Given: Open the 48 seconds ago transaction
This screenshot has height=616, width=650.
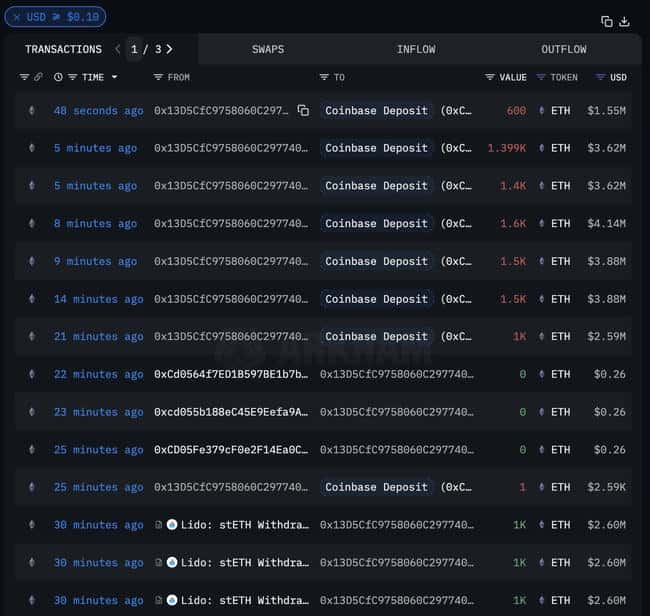Looking at the screenshot, I should pos(99,111).
